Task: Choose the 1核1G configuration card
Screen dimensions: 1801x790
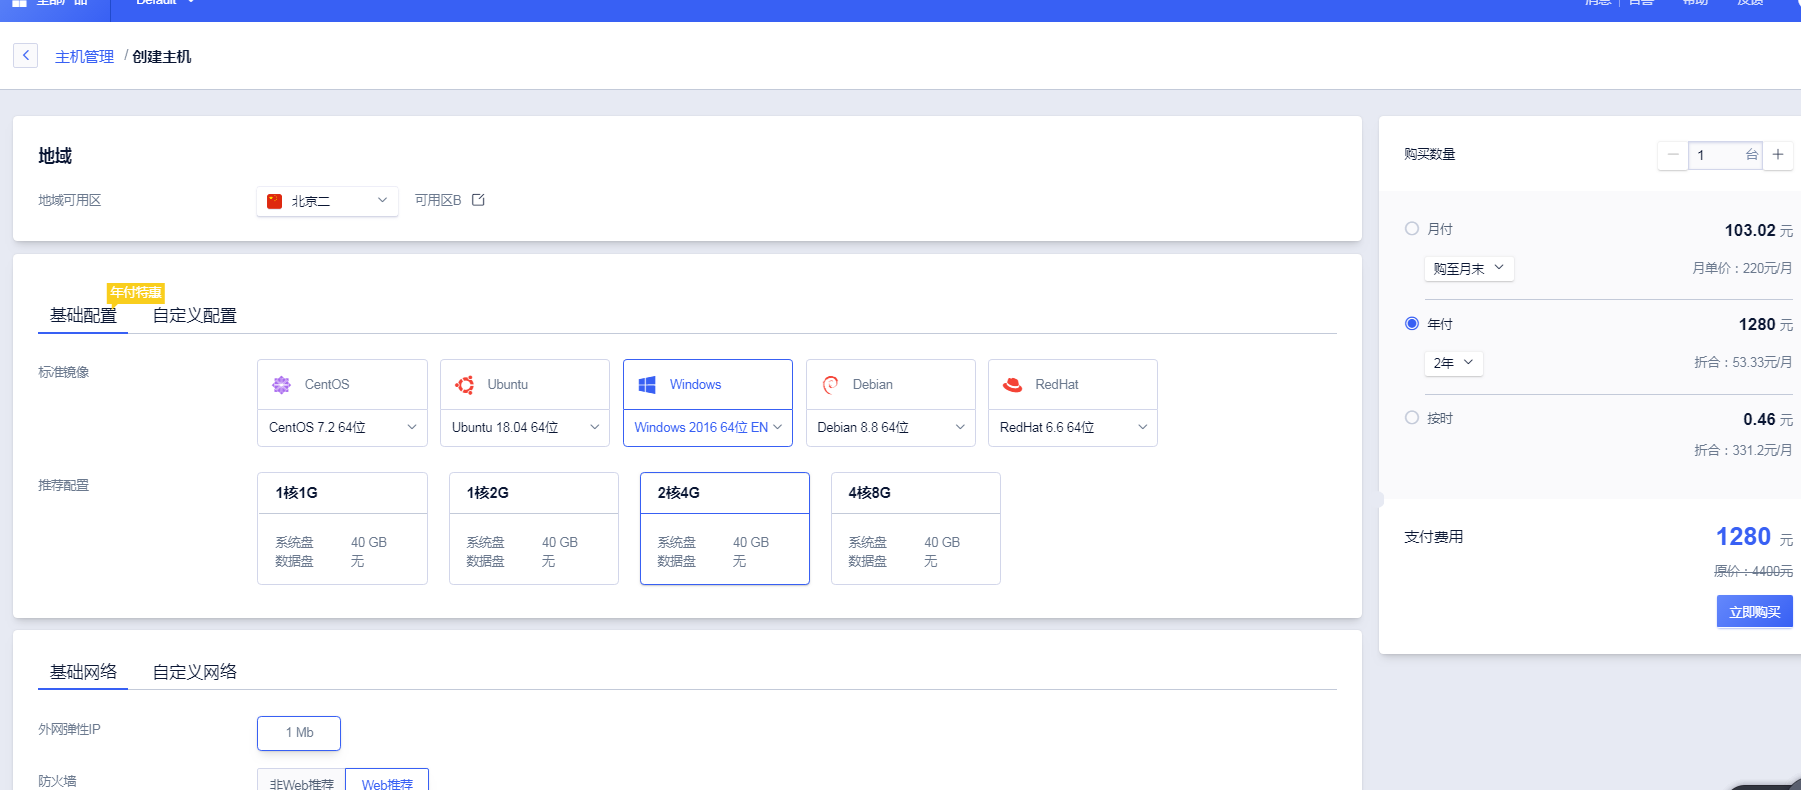Action: [x=342, y=529]
